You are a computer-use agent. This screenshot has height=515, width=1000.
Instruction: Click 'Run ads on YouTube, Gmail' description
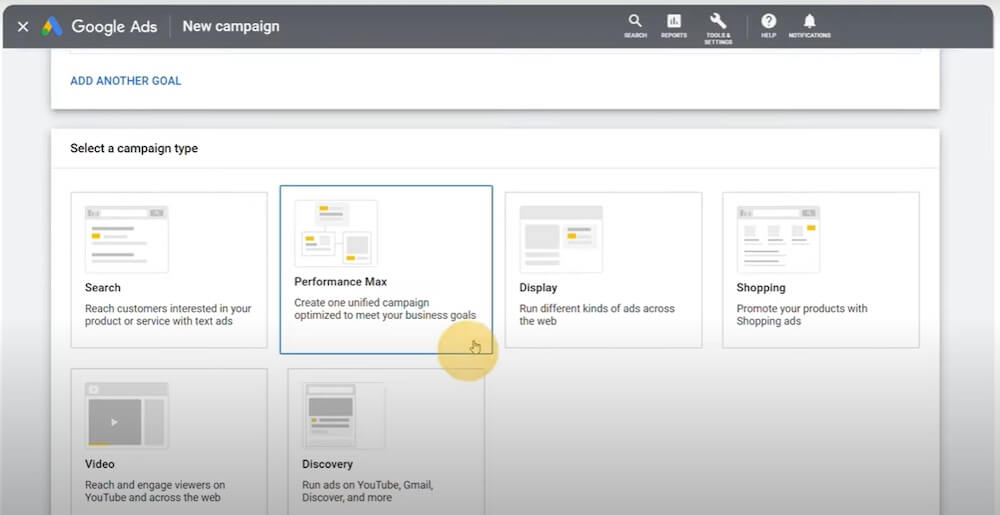pyautogui.click(x=367, y=491)
